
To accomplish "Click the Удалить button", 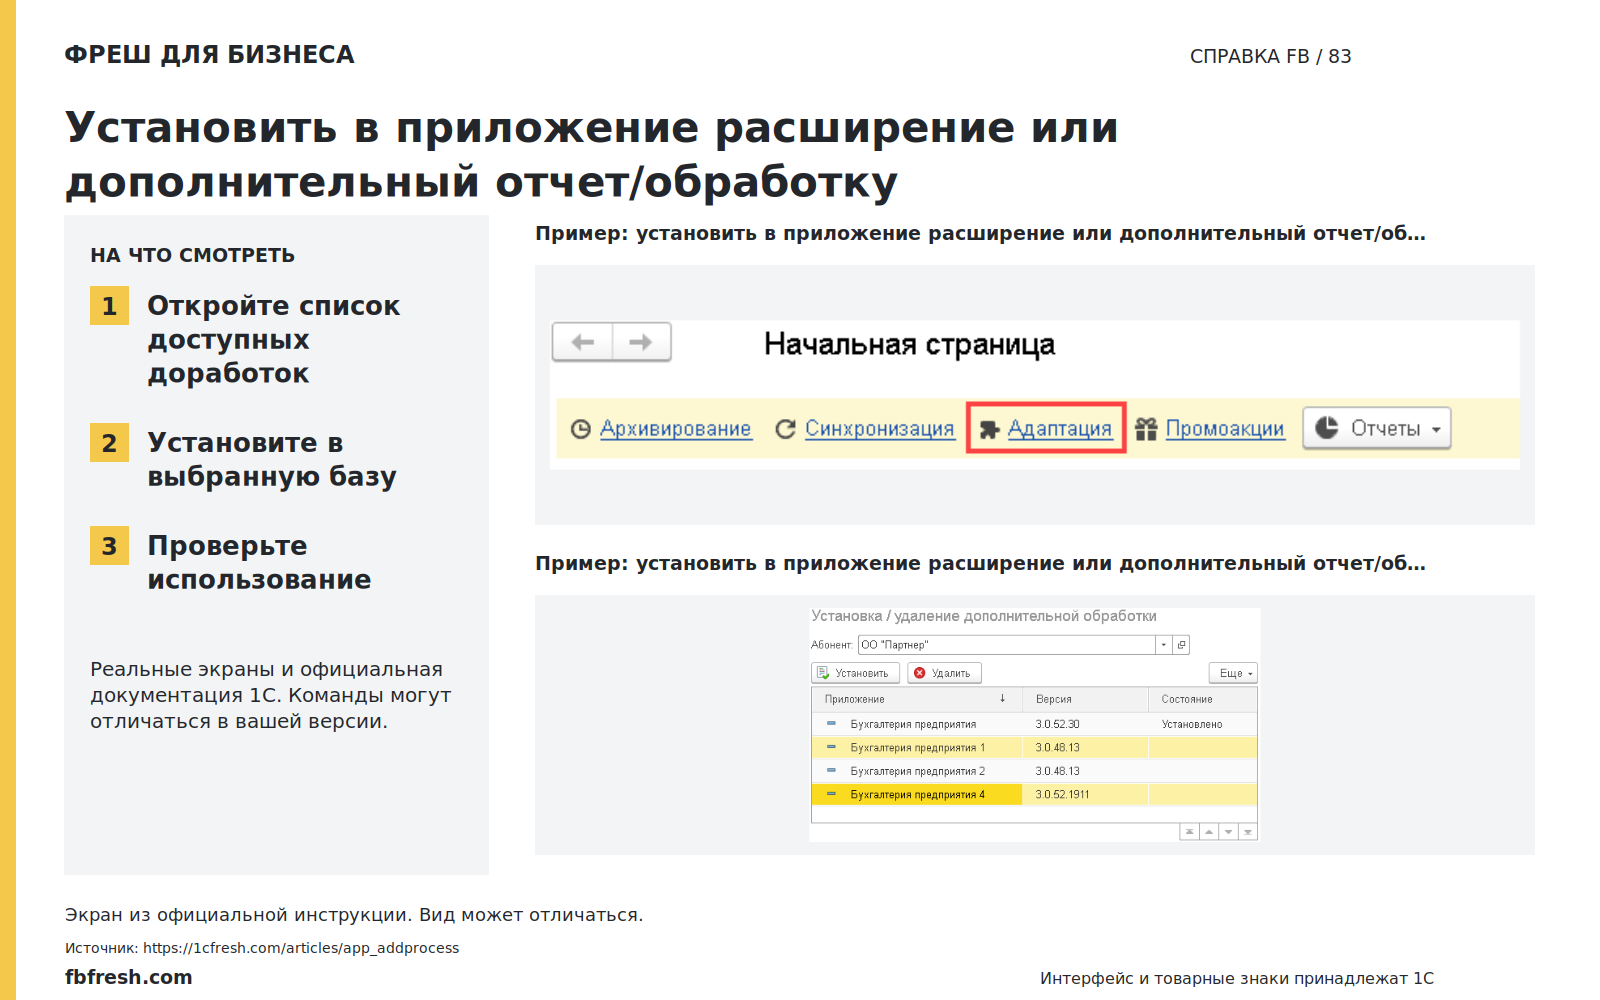I will point(945,673).
